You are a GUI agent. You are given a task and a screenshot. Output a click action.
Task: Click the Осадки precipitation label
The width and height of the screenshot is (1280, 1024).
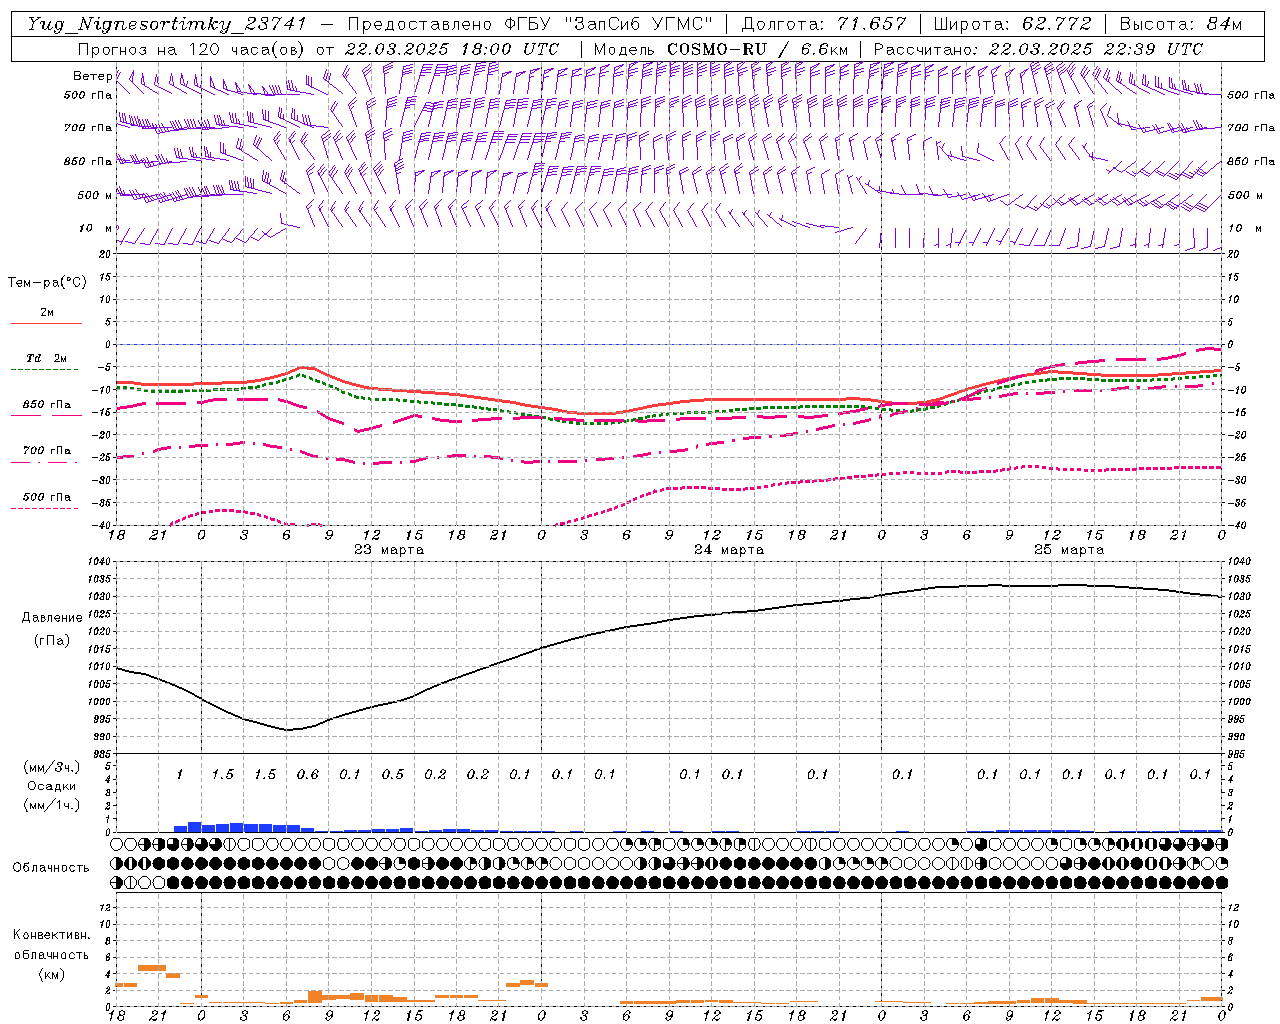[52, 786]
